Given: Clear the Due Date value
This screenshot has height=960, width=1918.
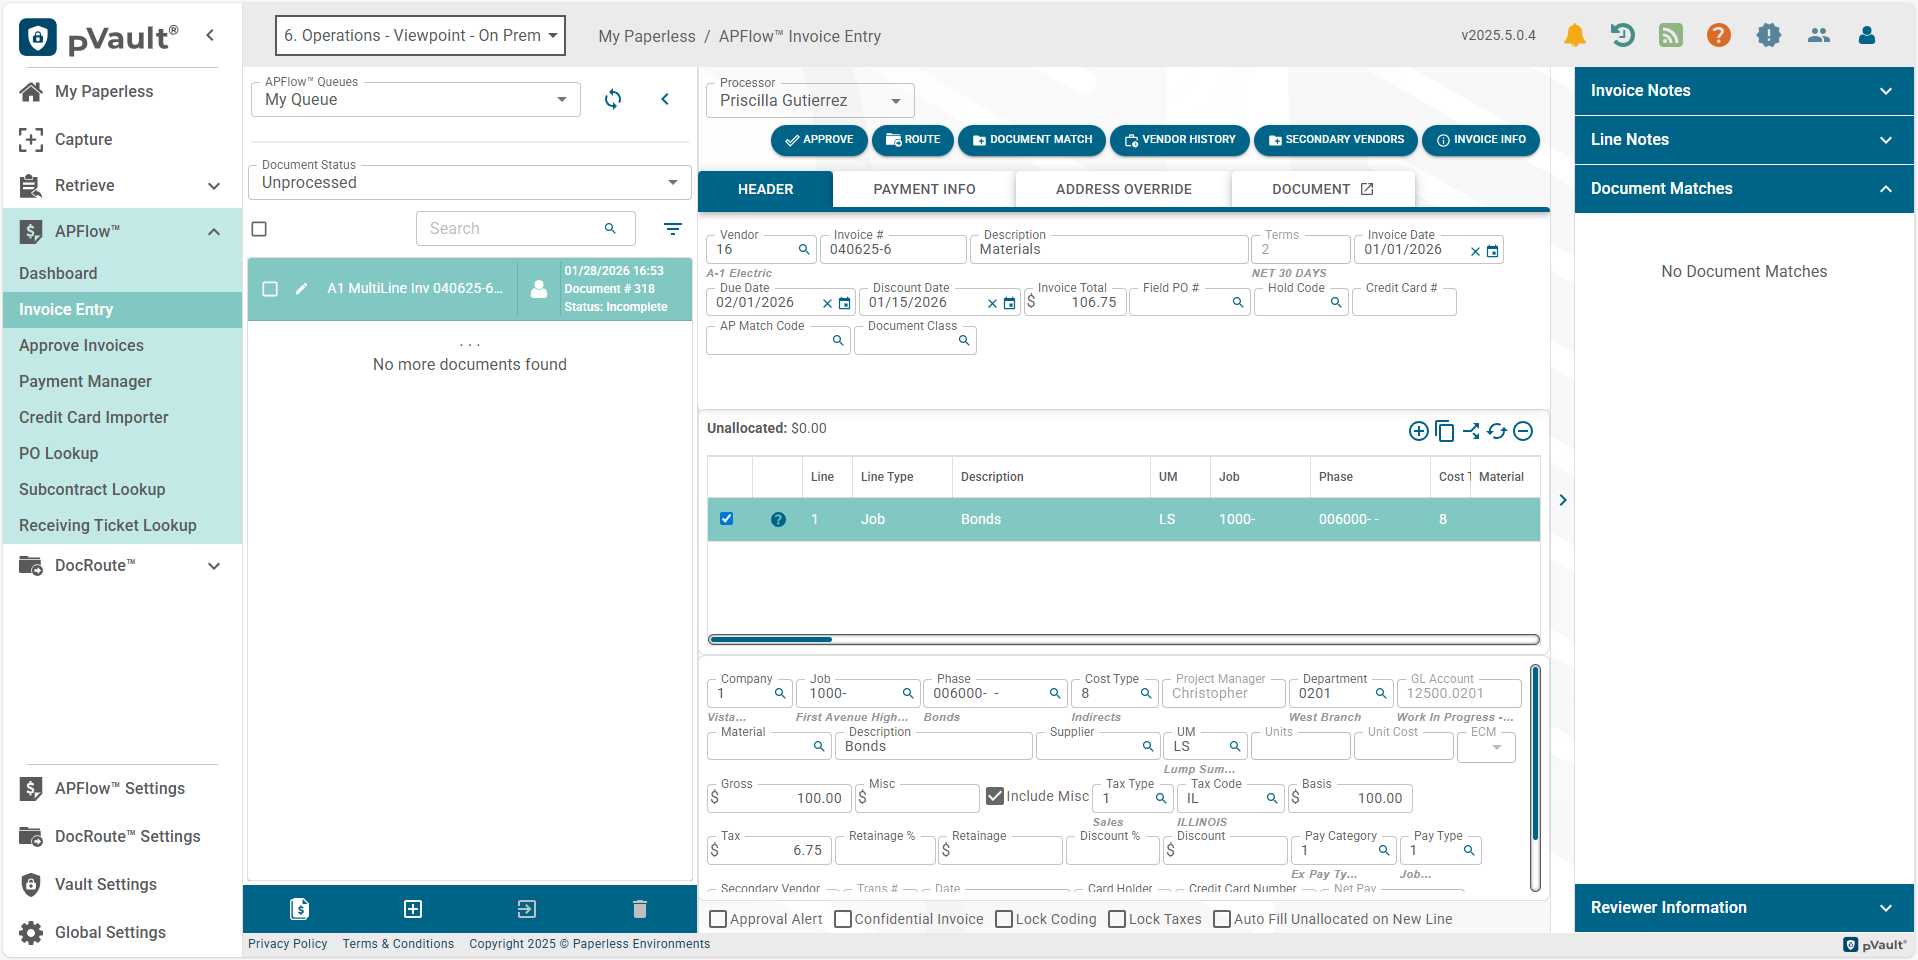Looking at the screenshot, I should pos(827,303).
